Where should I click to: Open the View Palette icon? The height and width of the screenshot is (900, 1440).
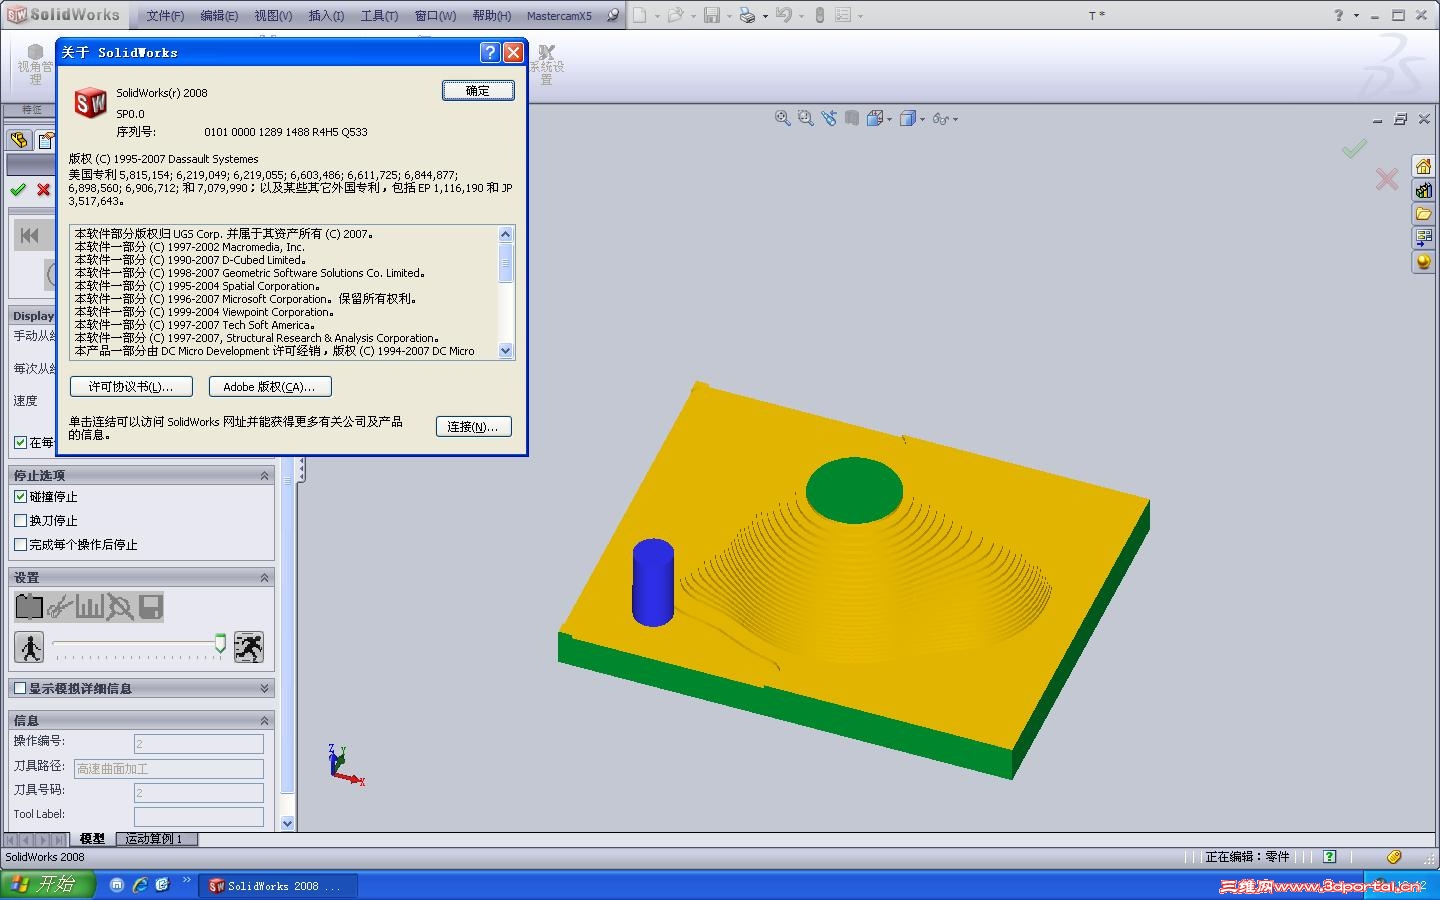1423,238
